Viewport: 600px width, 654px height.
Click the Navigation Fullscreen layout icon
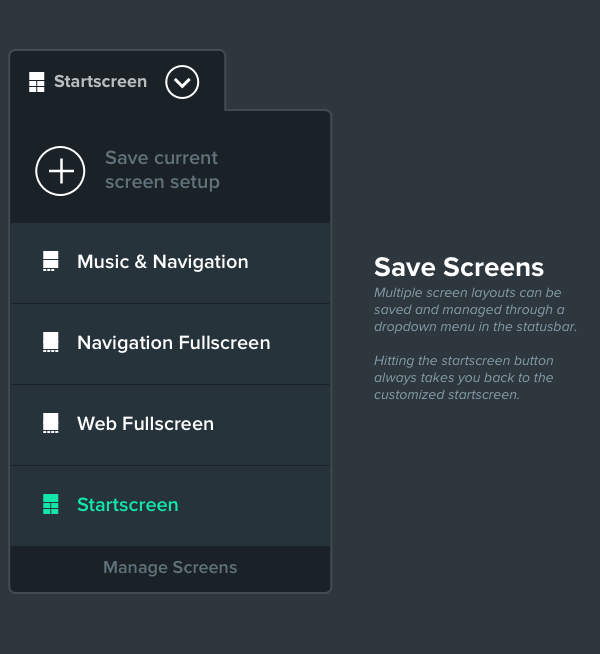[51, 342]
